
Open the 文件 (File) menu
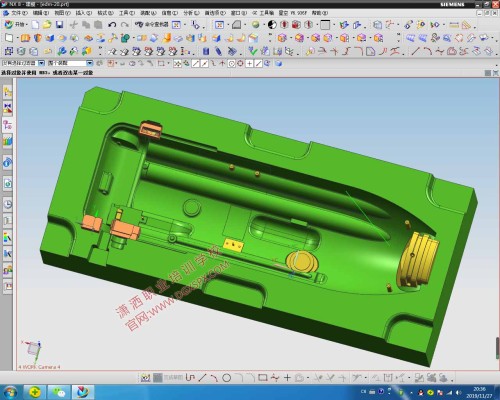pyautogui.click(x=17, y=13)
